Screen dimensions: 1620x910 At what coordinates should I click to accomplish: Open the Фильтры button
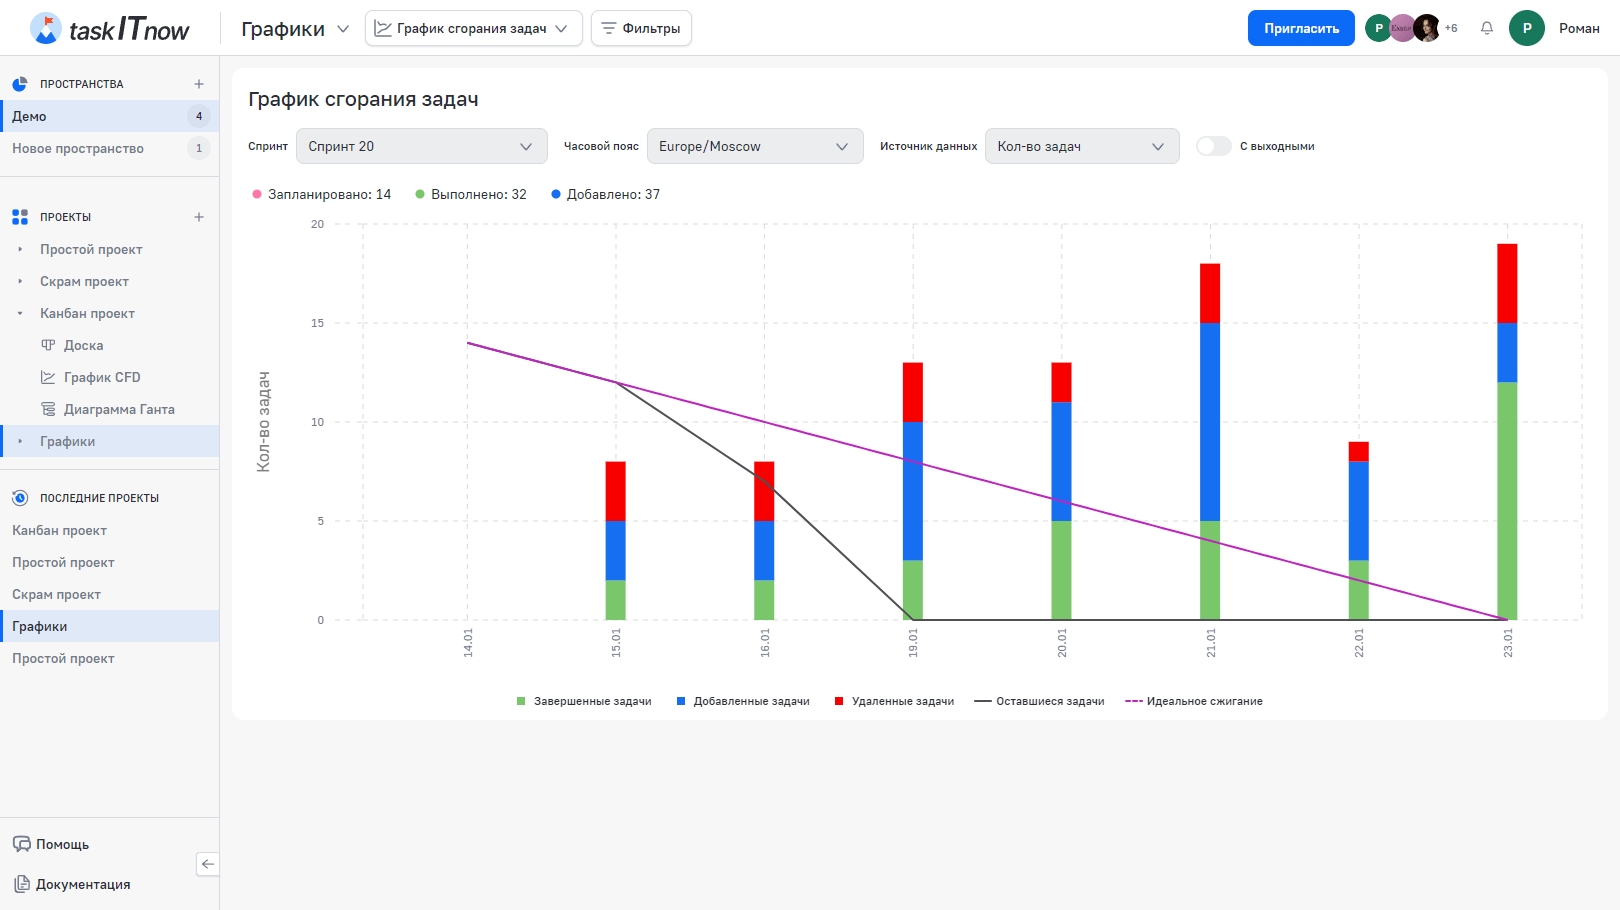pos(641,28)
